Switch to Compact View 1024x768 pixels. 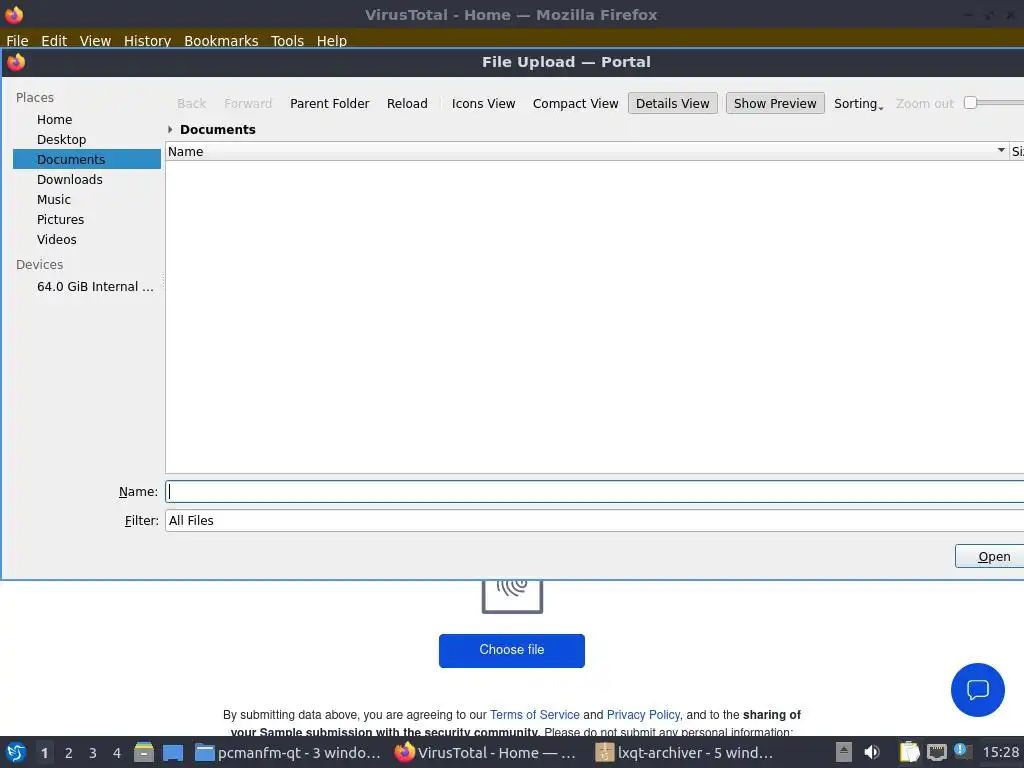pyautogui.click(x=575, y=103)
